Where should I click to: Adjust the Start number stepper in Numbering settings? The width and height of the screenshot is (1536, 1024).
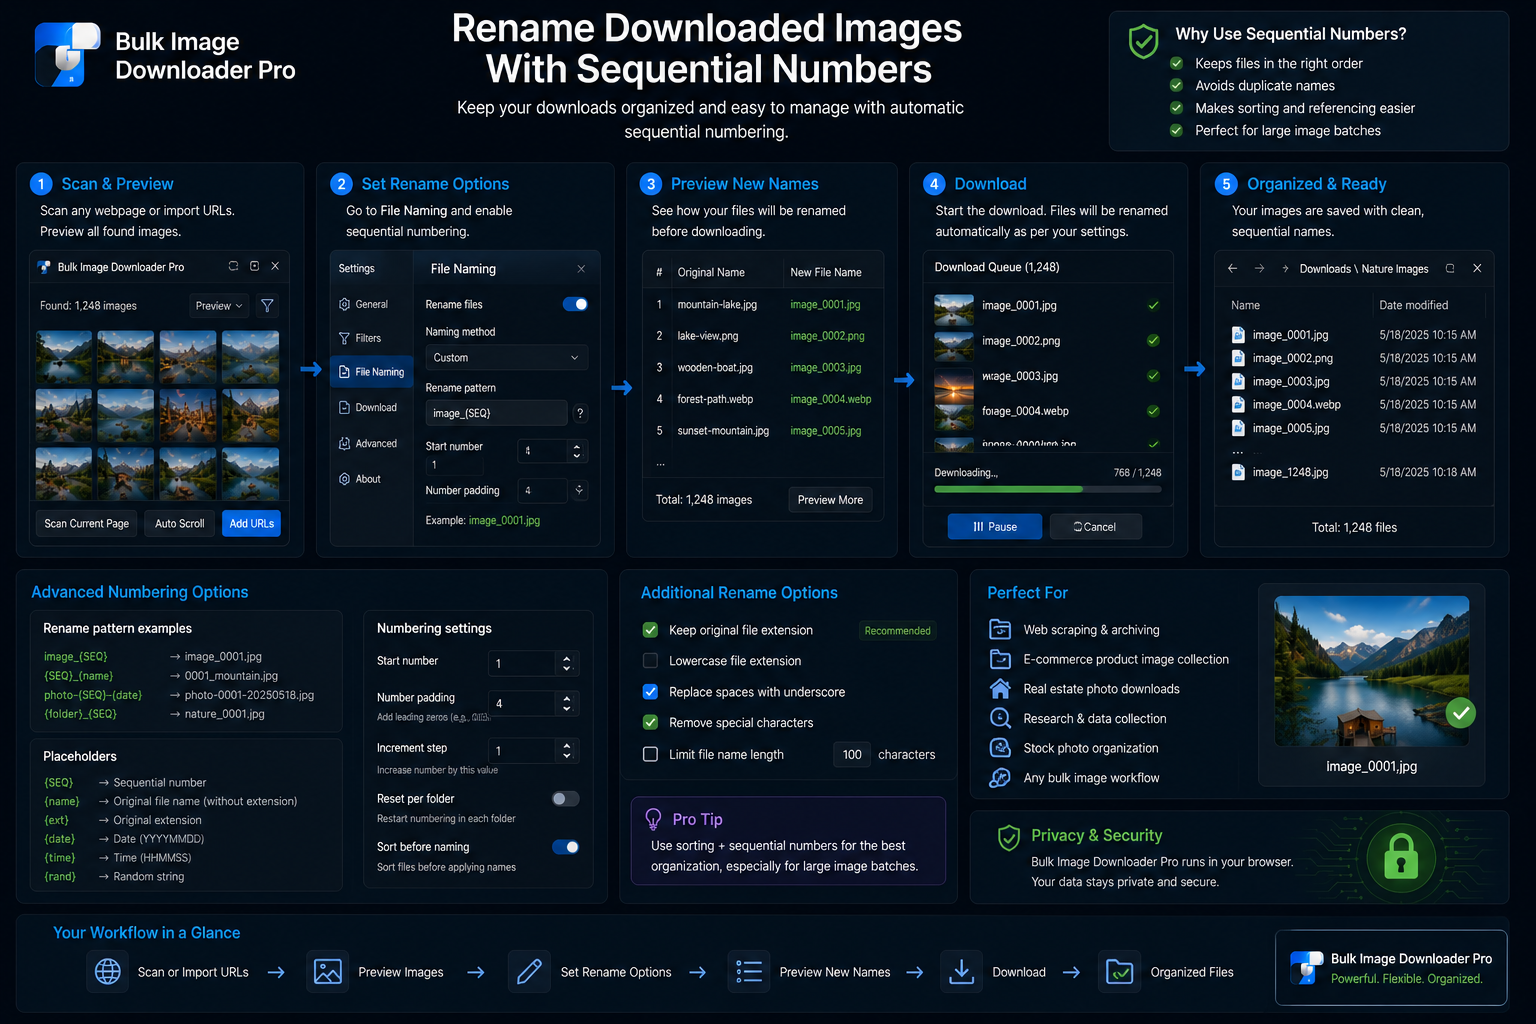pos(567,663)
